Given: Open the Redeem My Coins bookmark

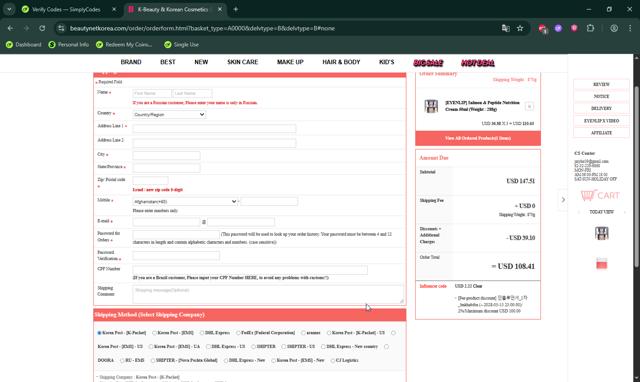Looking at the screenshot, I should (x=124, y=44).
